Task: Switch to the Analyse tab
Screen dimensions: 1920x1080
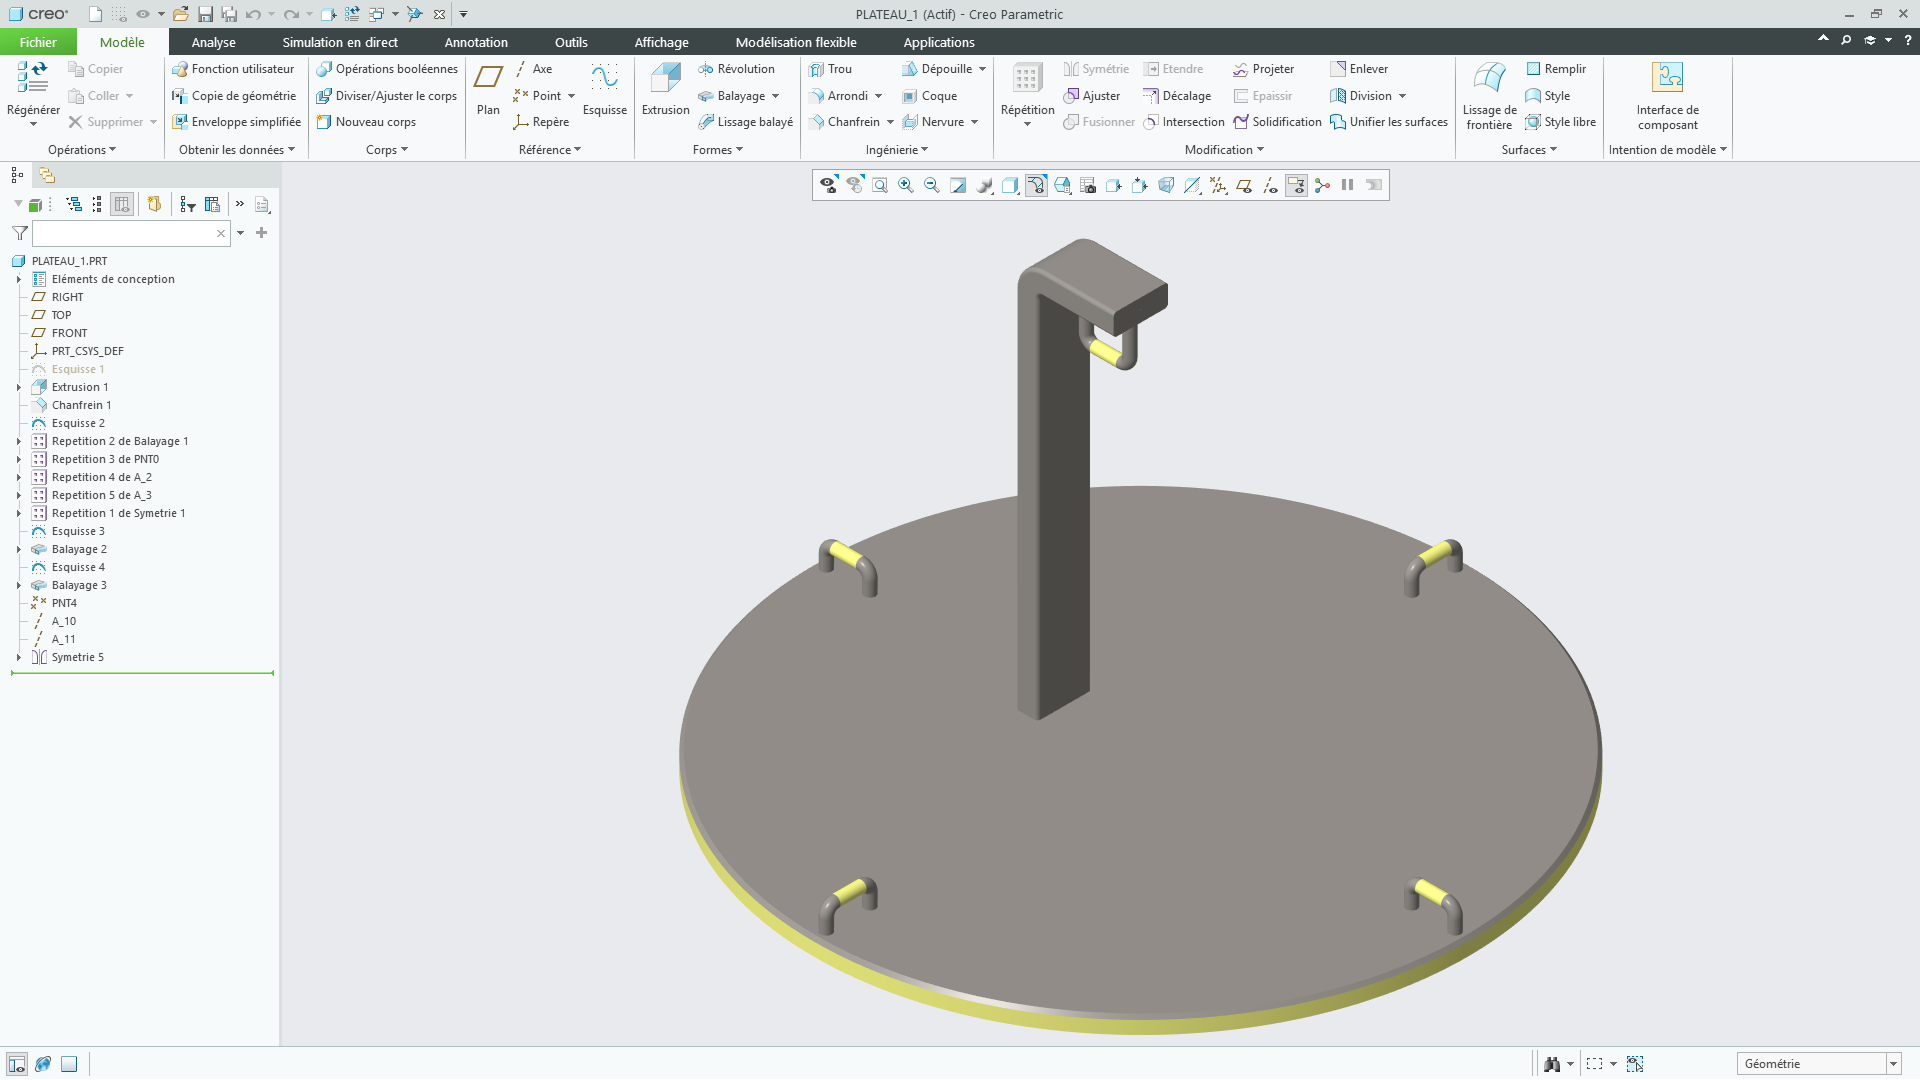Action: point(214,42)
